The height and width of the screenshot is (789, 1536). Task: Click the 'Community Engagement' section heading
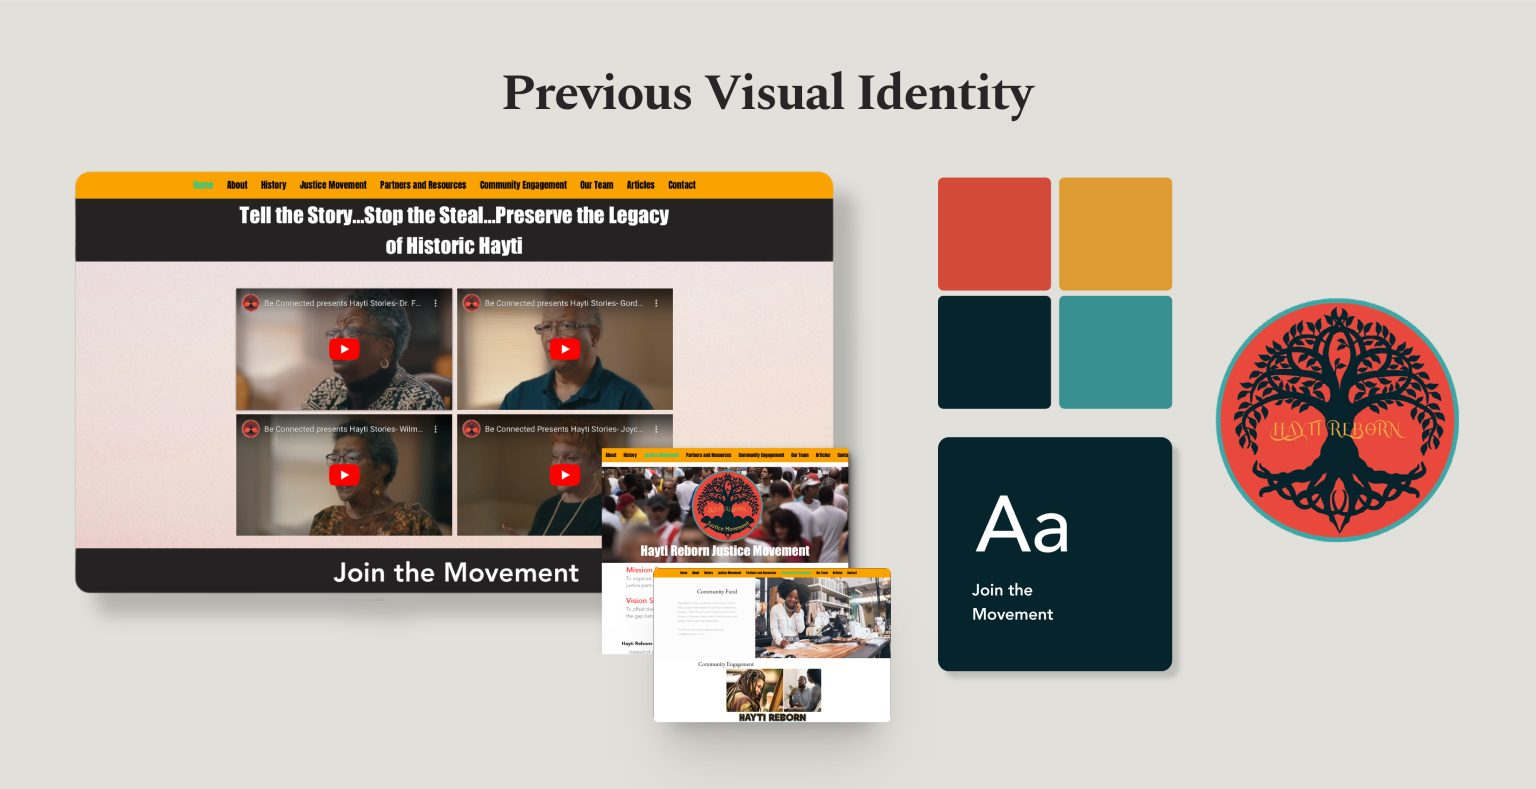(x=726, y=664)
